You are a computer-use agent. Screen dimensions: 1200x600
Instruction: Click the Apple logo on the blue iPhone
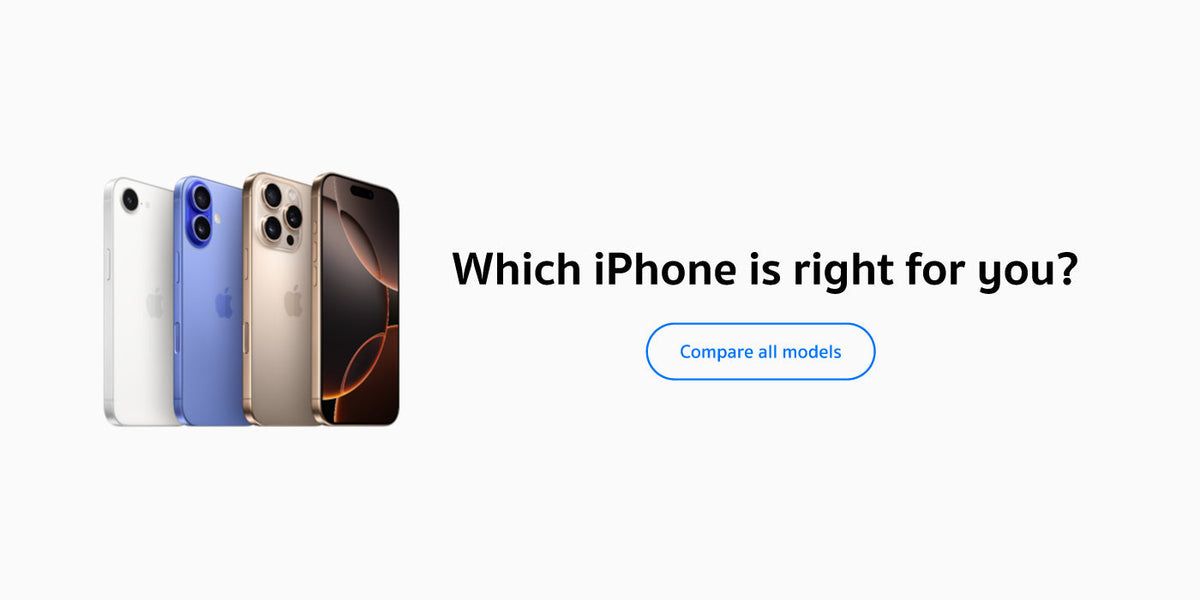(225, 303)
